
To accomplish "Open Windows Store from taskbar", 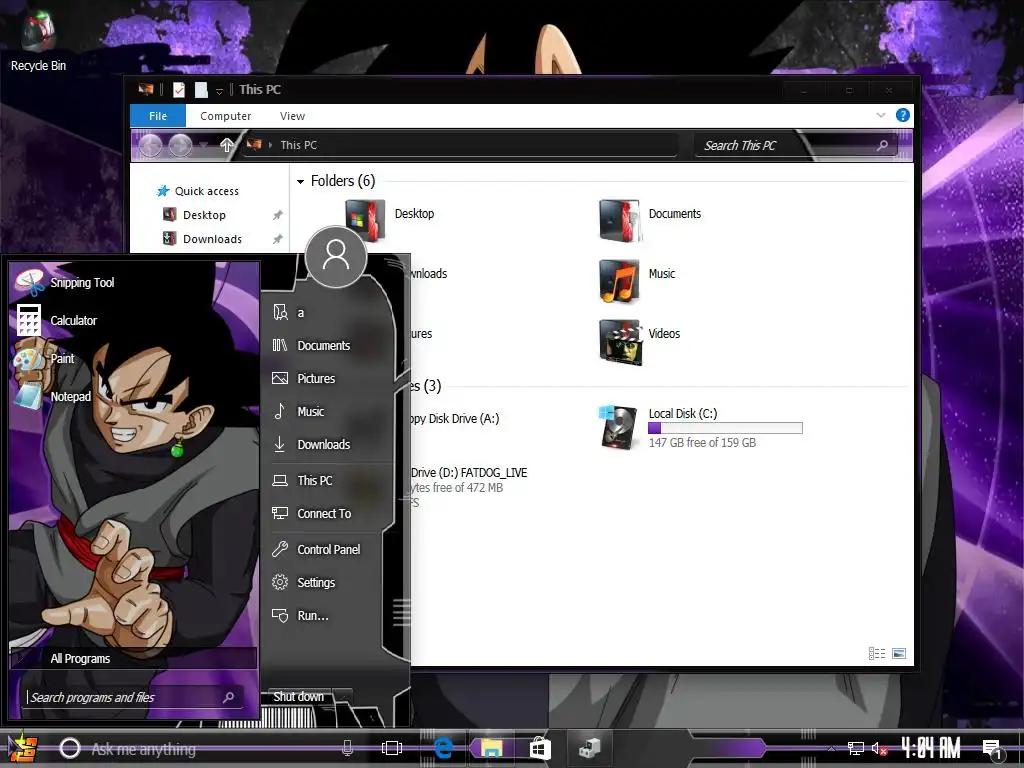I will [540, 748].
